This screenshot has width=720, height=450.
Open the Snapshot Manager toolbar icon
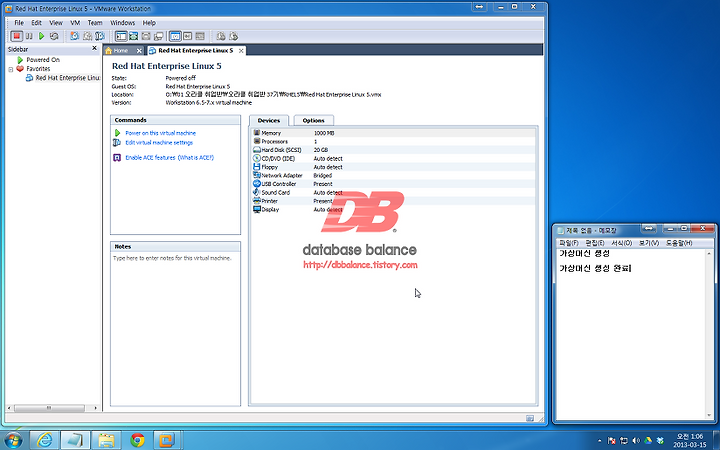[x=100, y=36]
